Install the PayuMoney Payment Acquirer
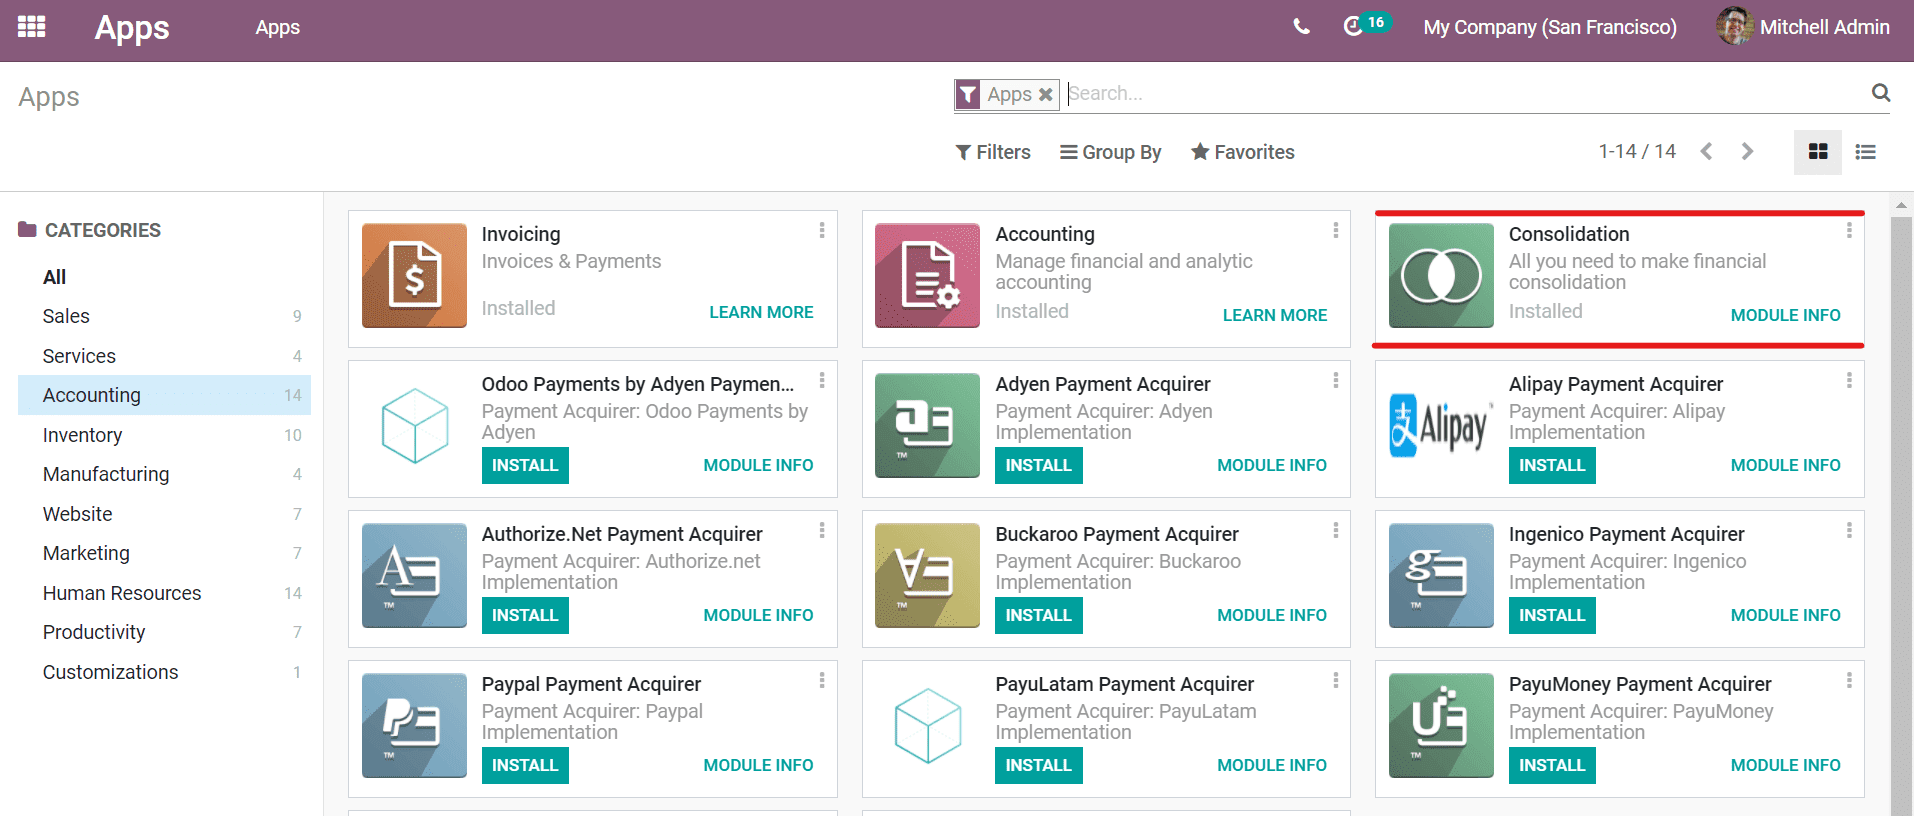 pyautogui.click(x=1552, y=765)
